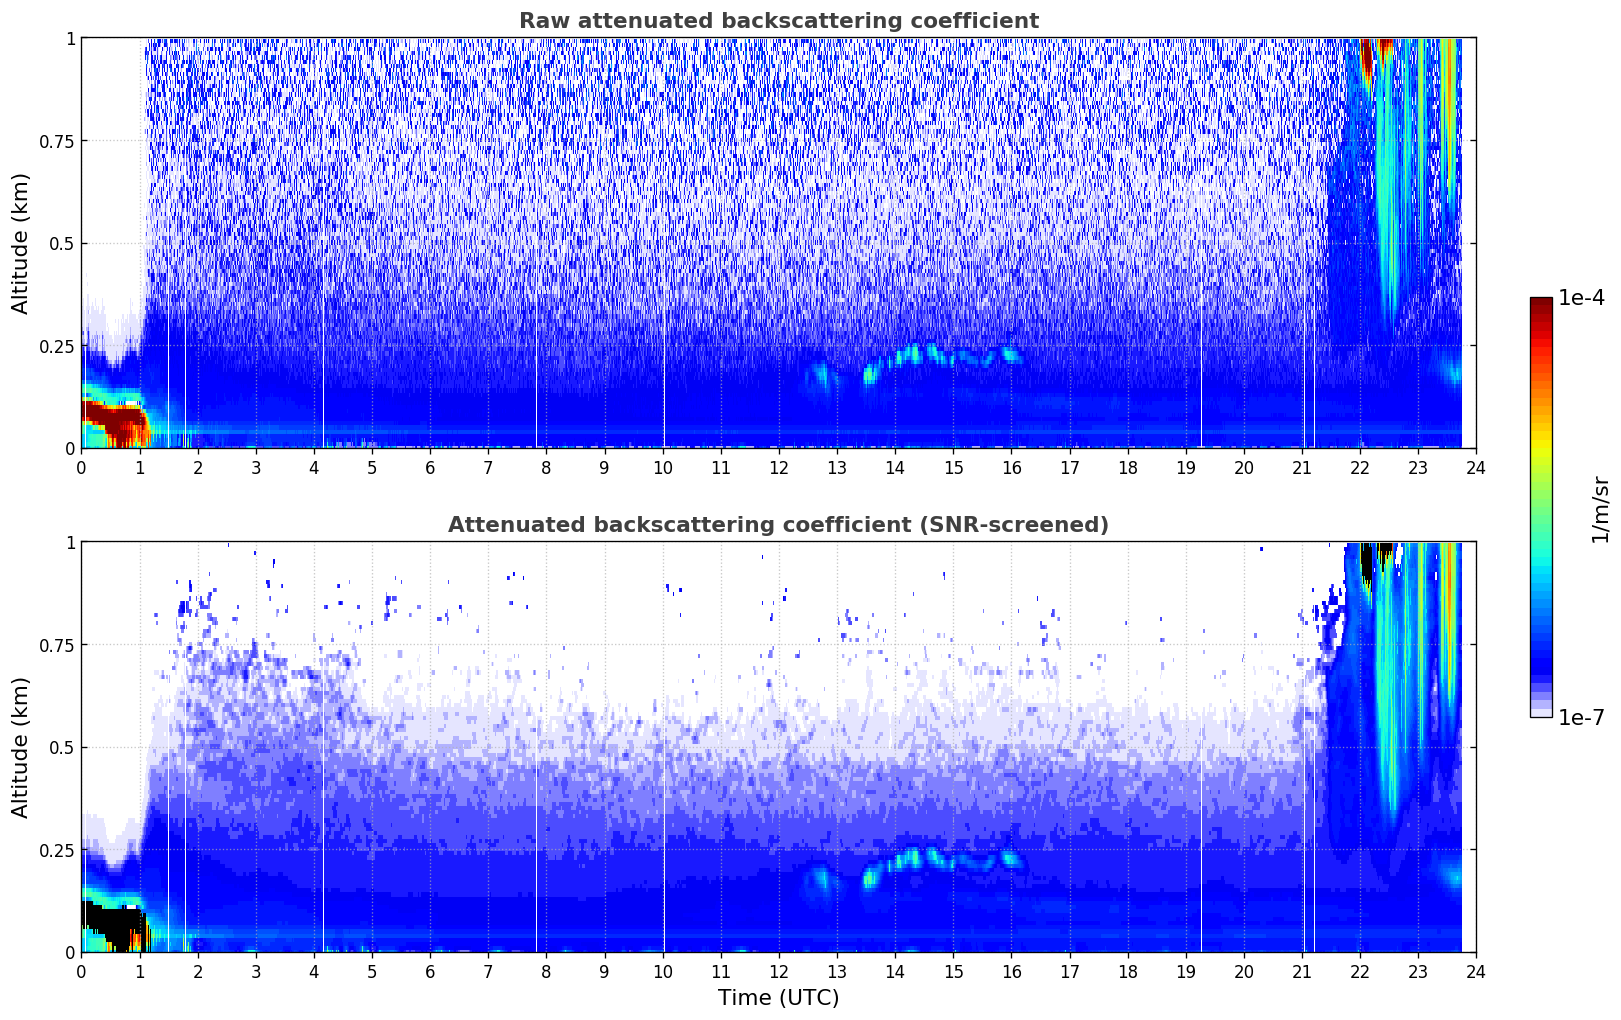Click the bottom plot's Altitude (km) label
The height and width of the screenshot is (1020, 1621).
click(21, 747)
